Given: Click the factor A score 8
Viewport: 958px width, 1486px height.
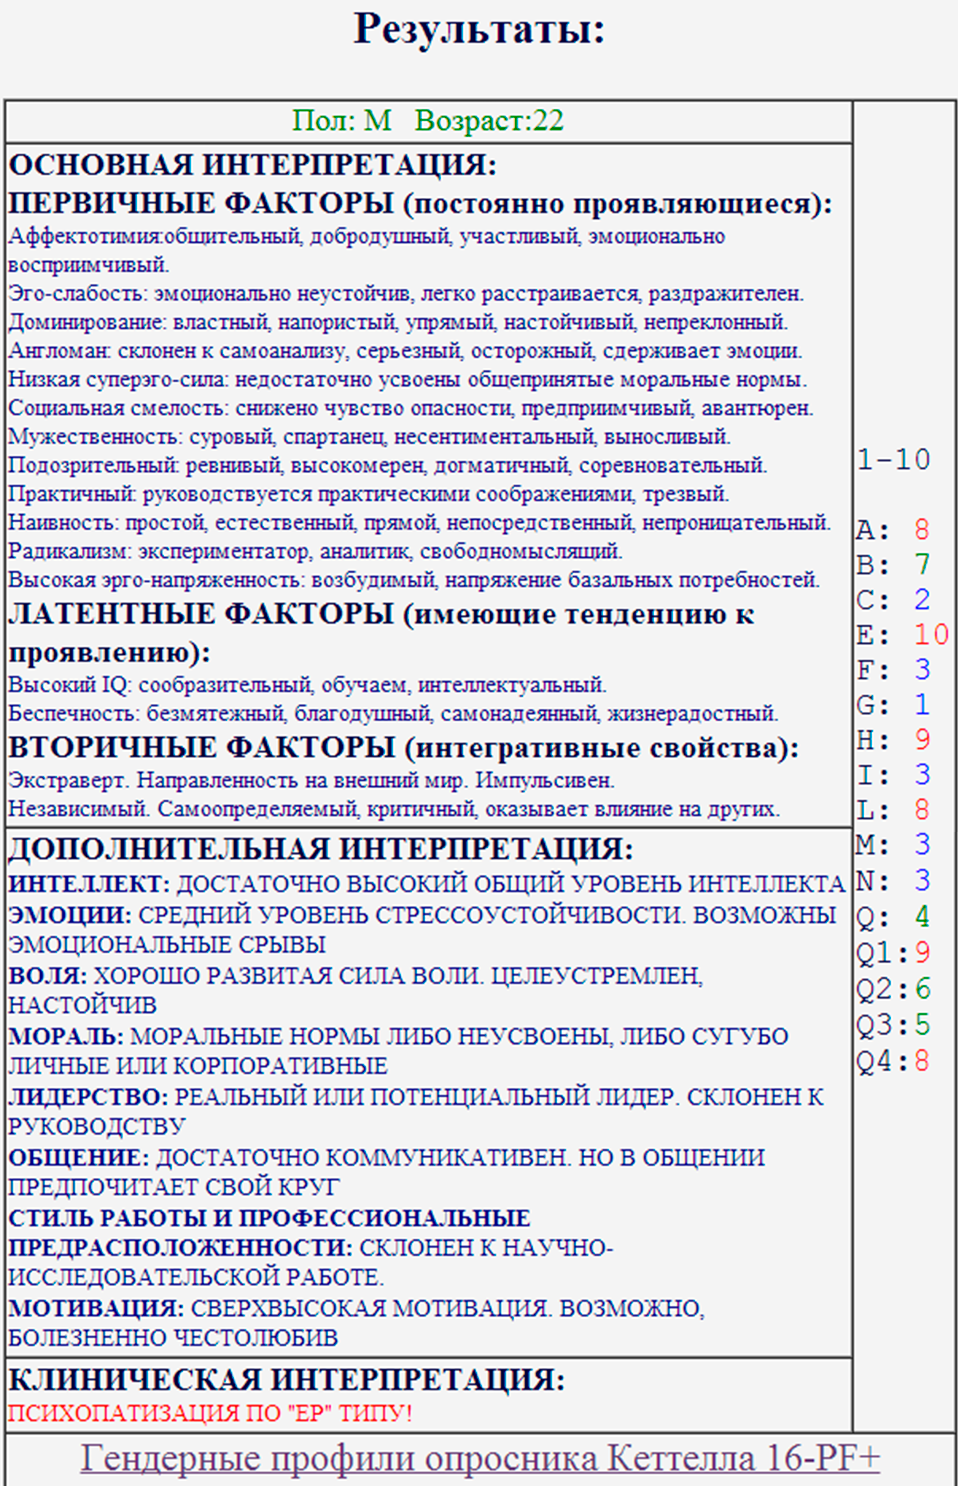Looking at the screenshot, I should [922, 530].
